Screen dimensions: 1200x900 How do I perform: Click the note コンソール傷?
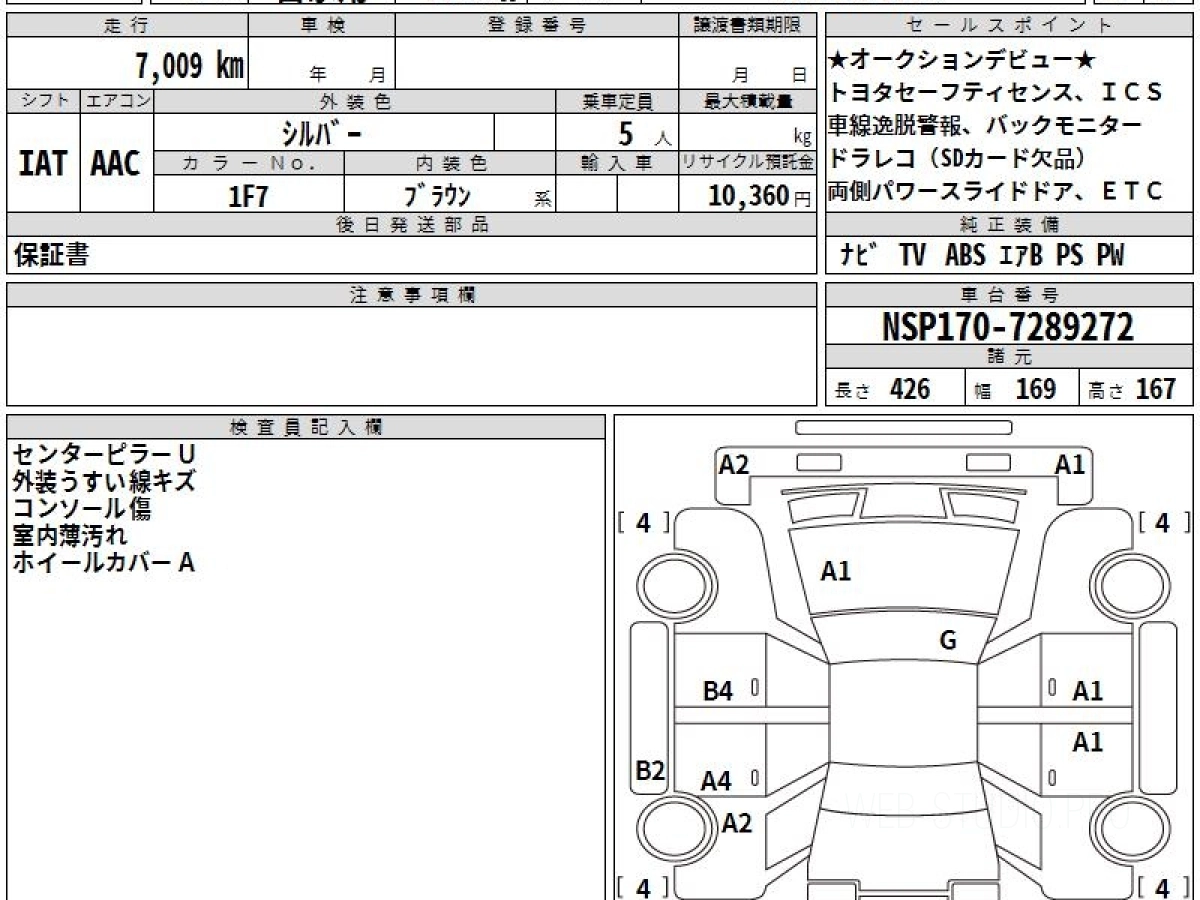point(82,508)
